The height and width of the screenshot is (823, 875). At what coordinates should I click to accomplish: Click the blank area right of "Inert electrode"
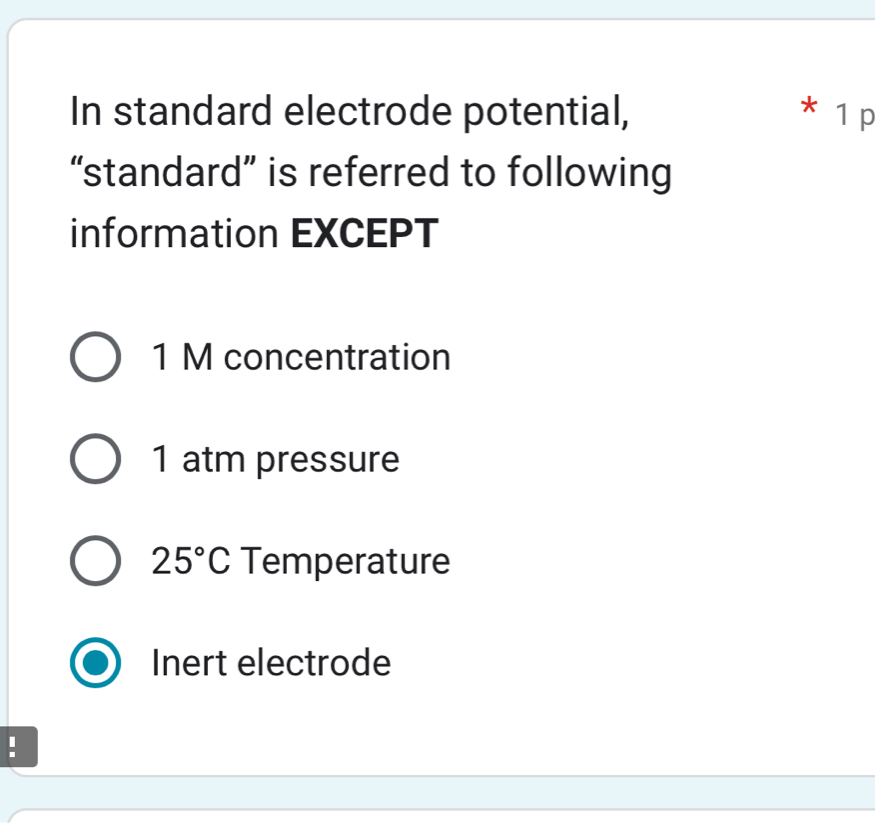[620, 662]
